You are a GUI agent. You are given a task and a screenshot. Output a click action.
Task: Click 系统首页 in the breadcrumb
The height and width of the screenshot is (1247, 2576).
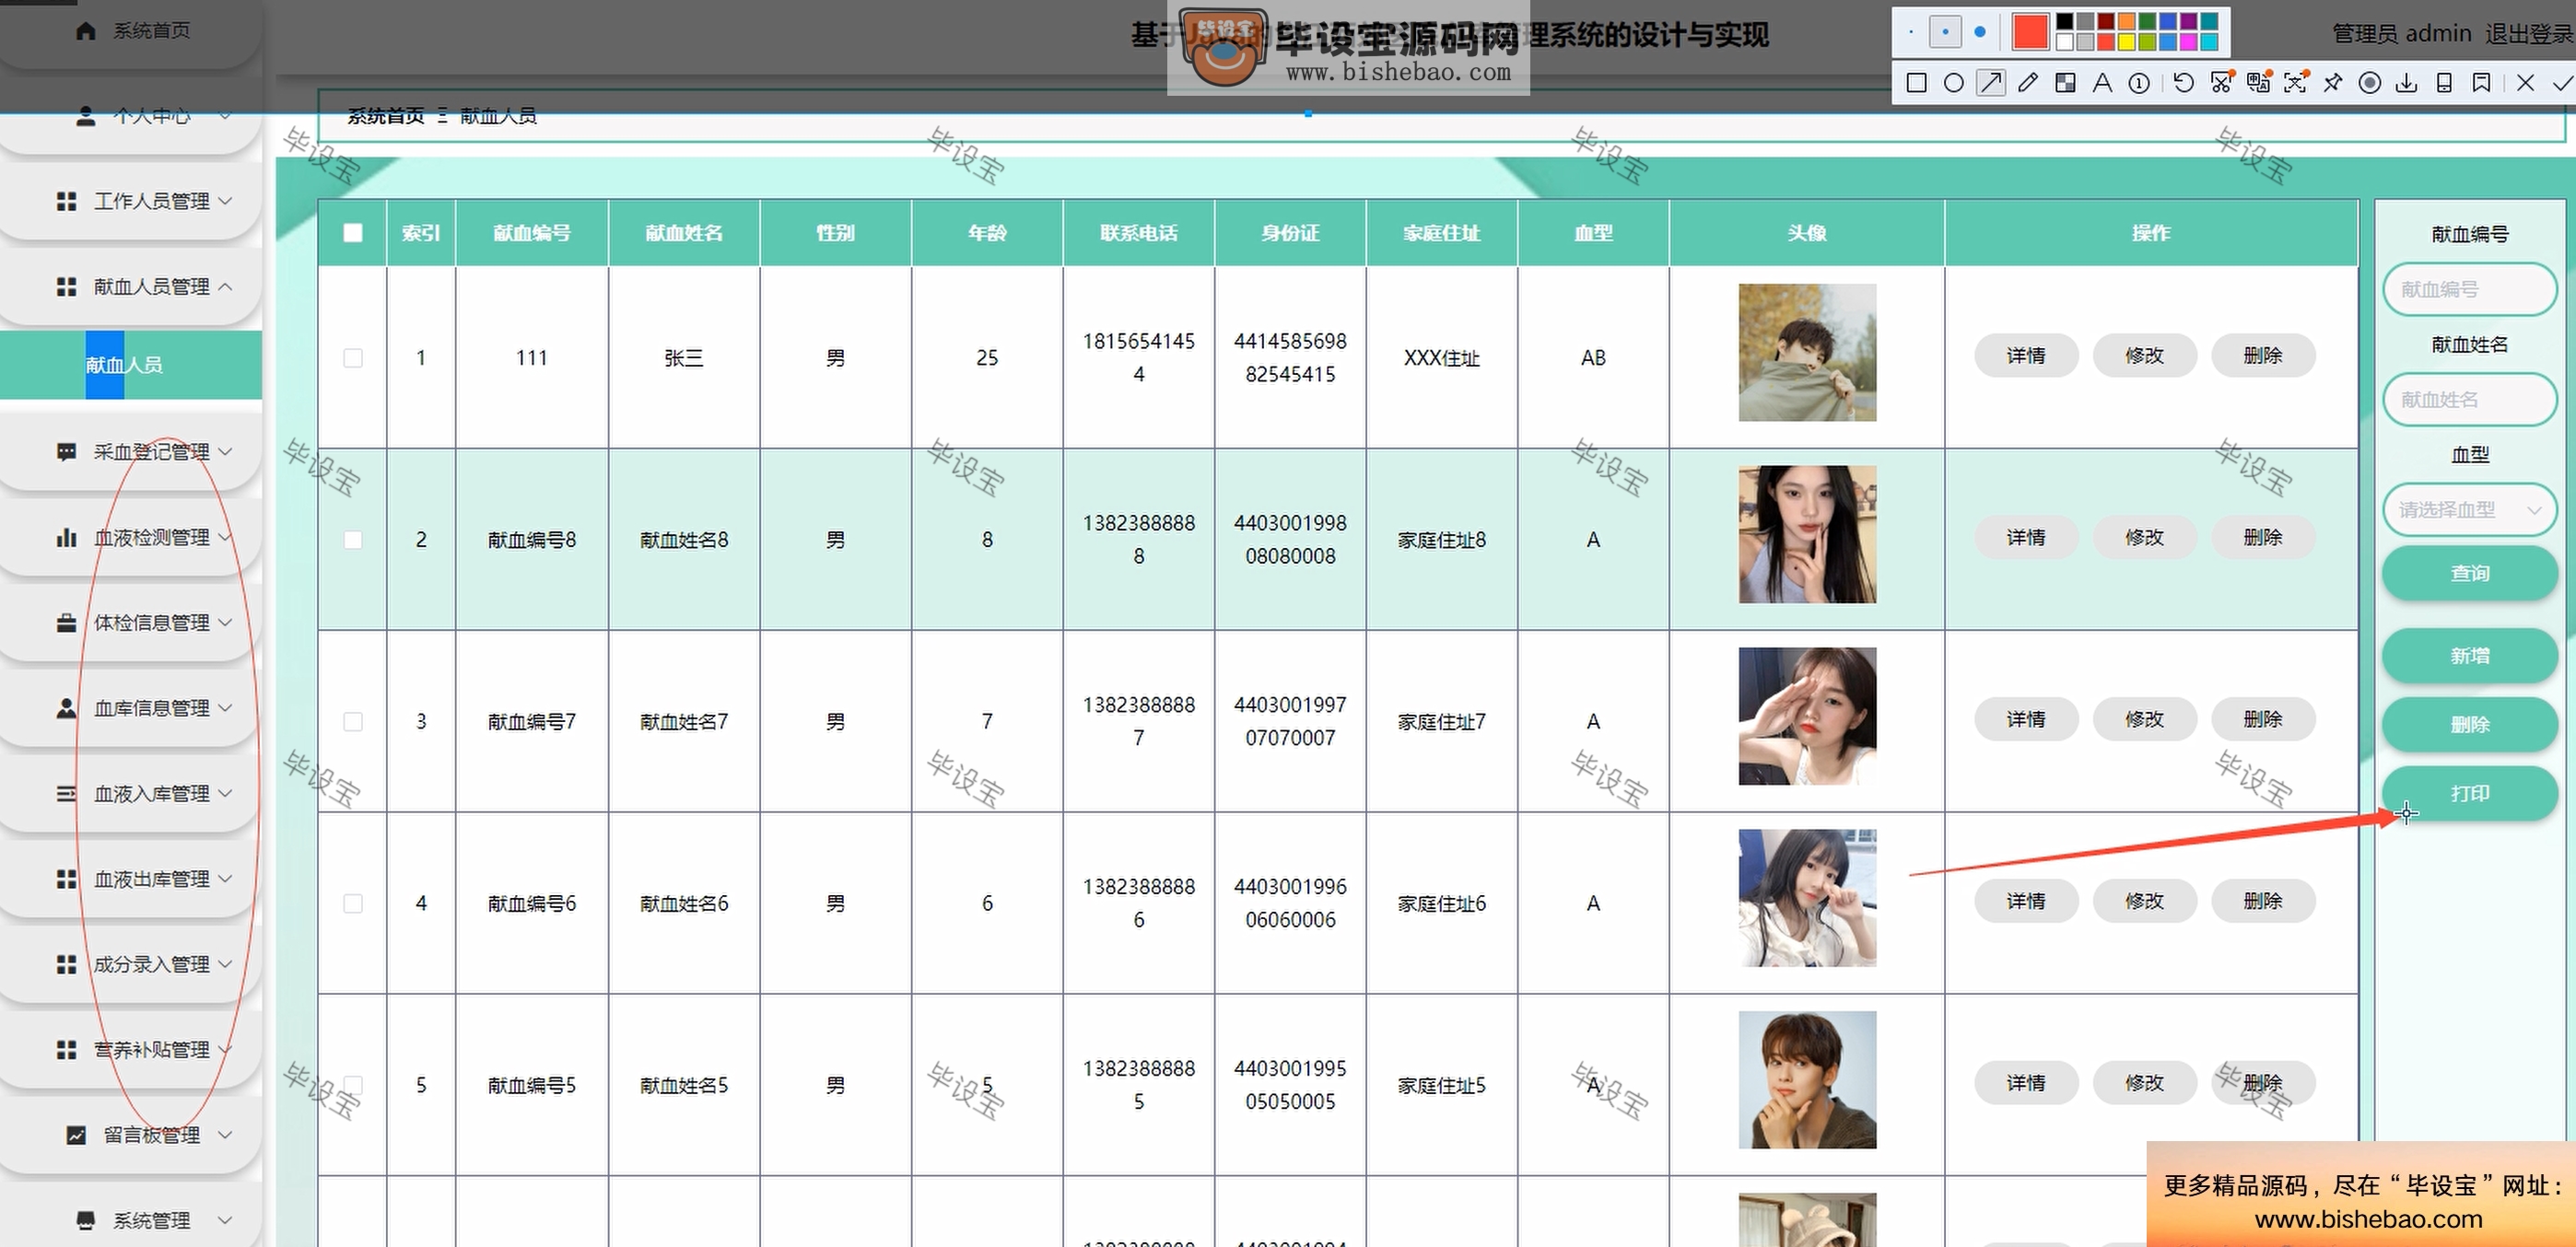pyautogui.click(x=386, y=116)
